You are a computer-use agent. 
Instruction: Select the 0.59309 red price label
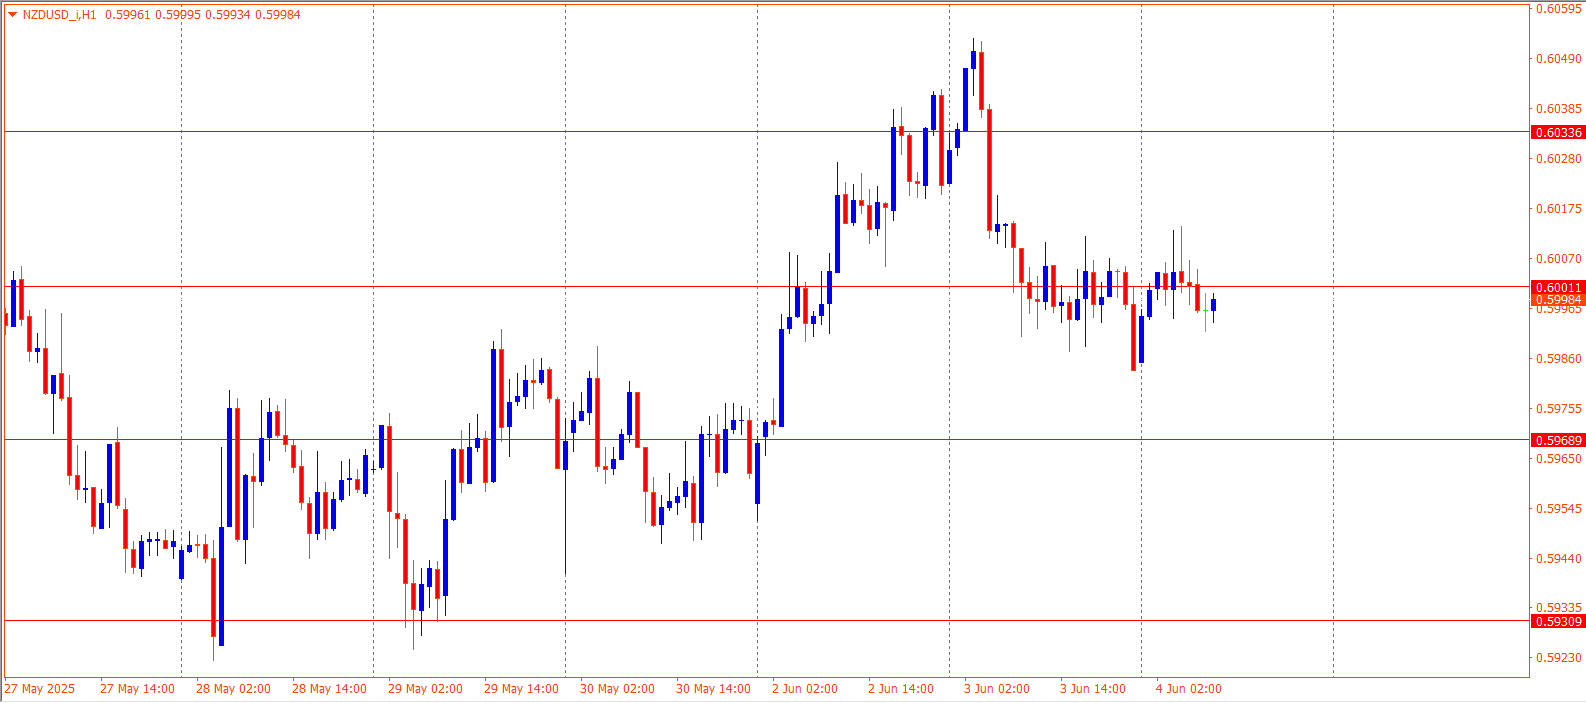[x=1558, y=622]
